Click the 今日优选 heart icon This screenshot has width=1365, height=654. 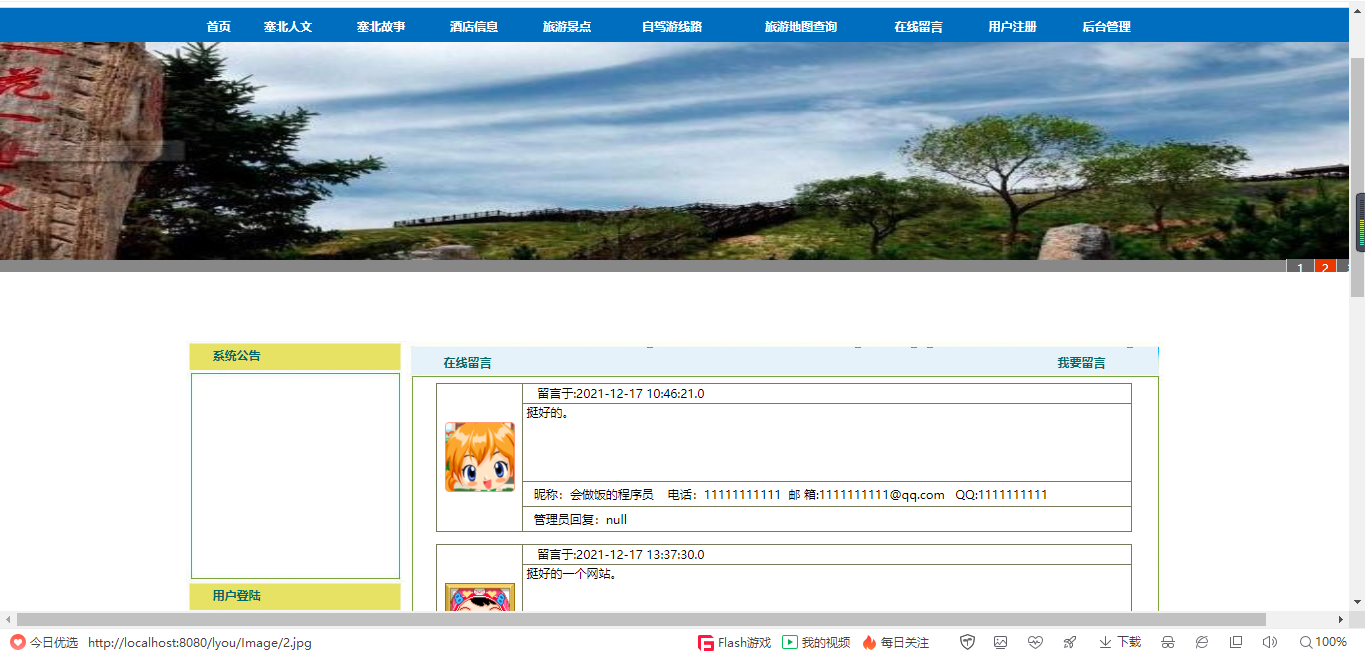click(18, 642)
